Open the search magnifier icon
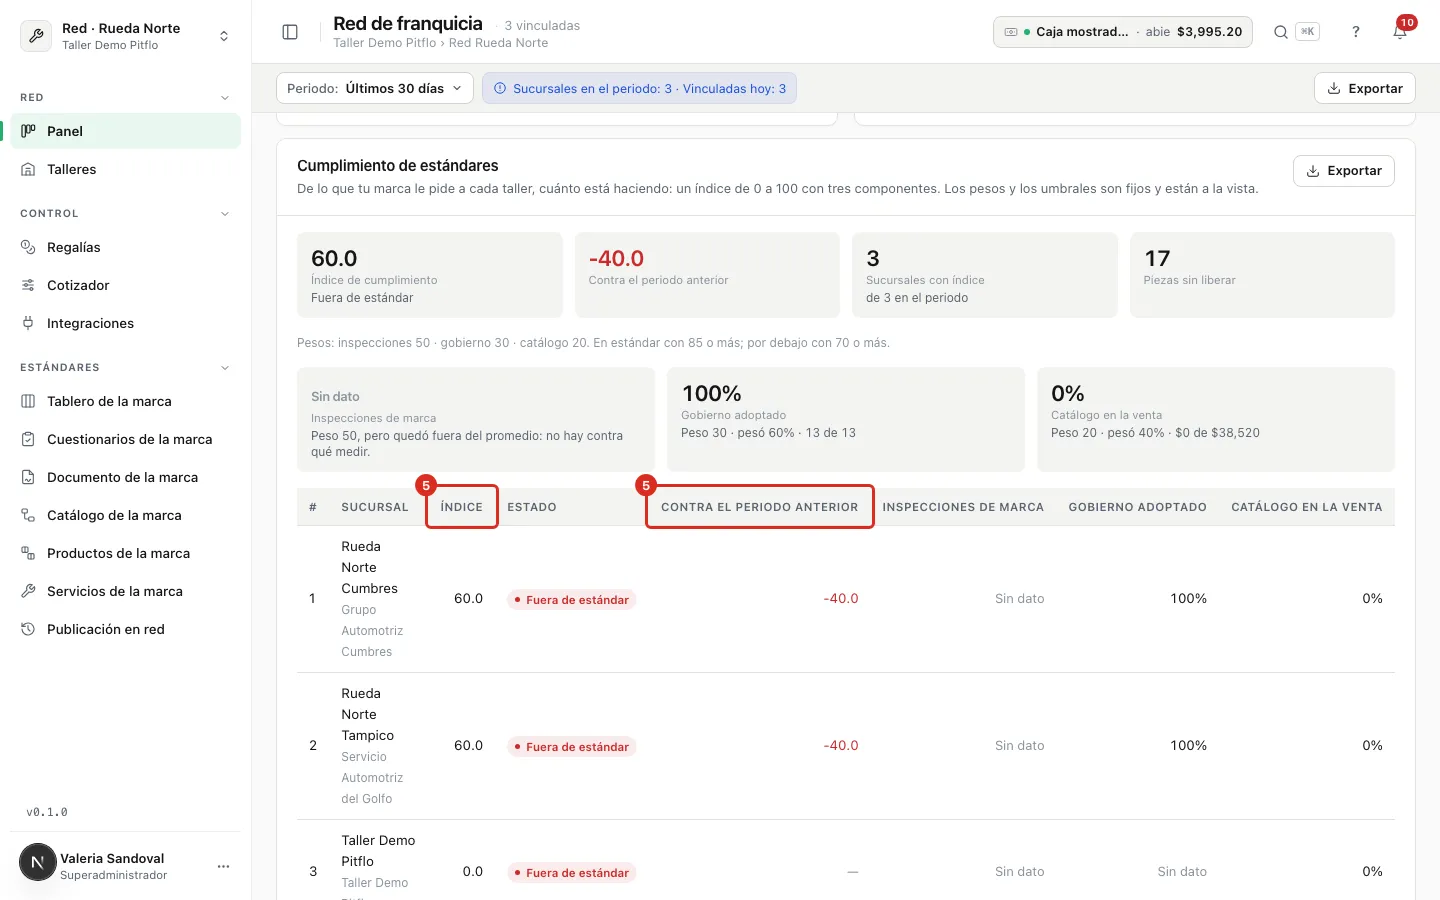Viewport: 1440px width, 900px height. pyautogui.click(x=1280, y=32)
